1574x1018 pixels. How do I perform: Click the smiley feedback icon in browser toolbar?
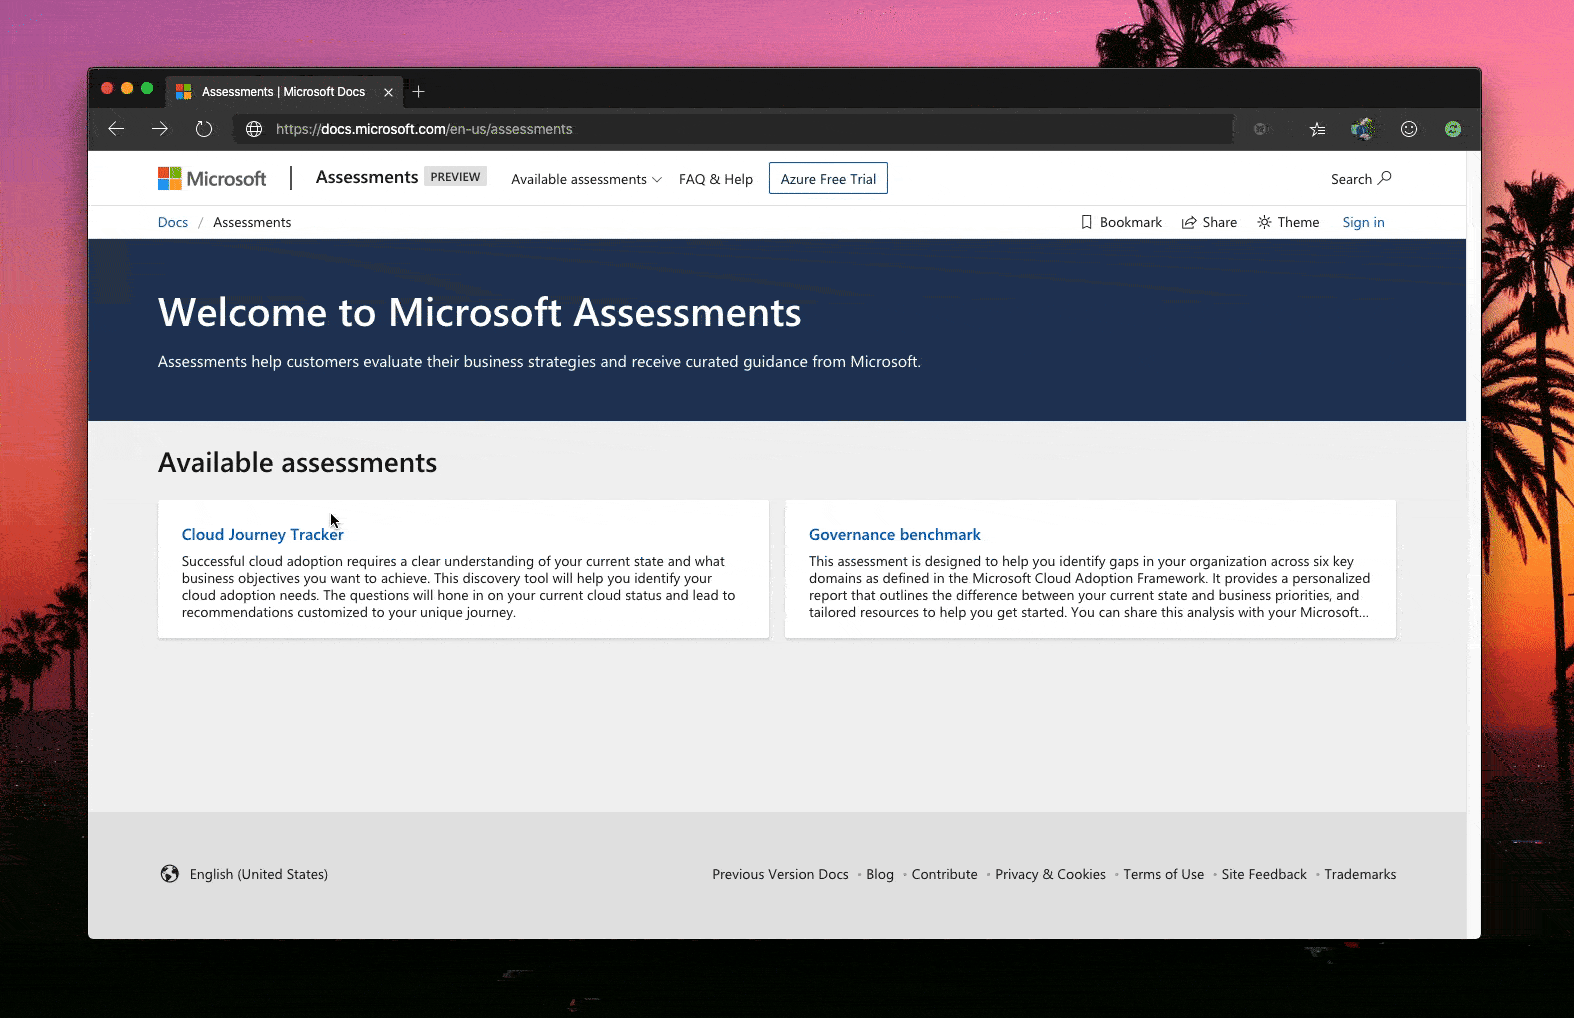coord(1409,129)
